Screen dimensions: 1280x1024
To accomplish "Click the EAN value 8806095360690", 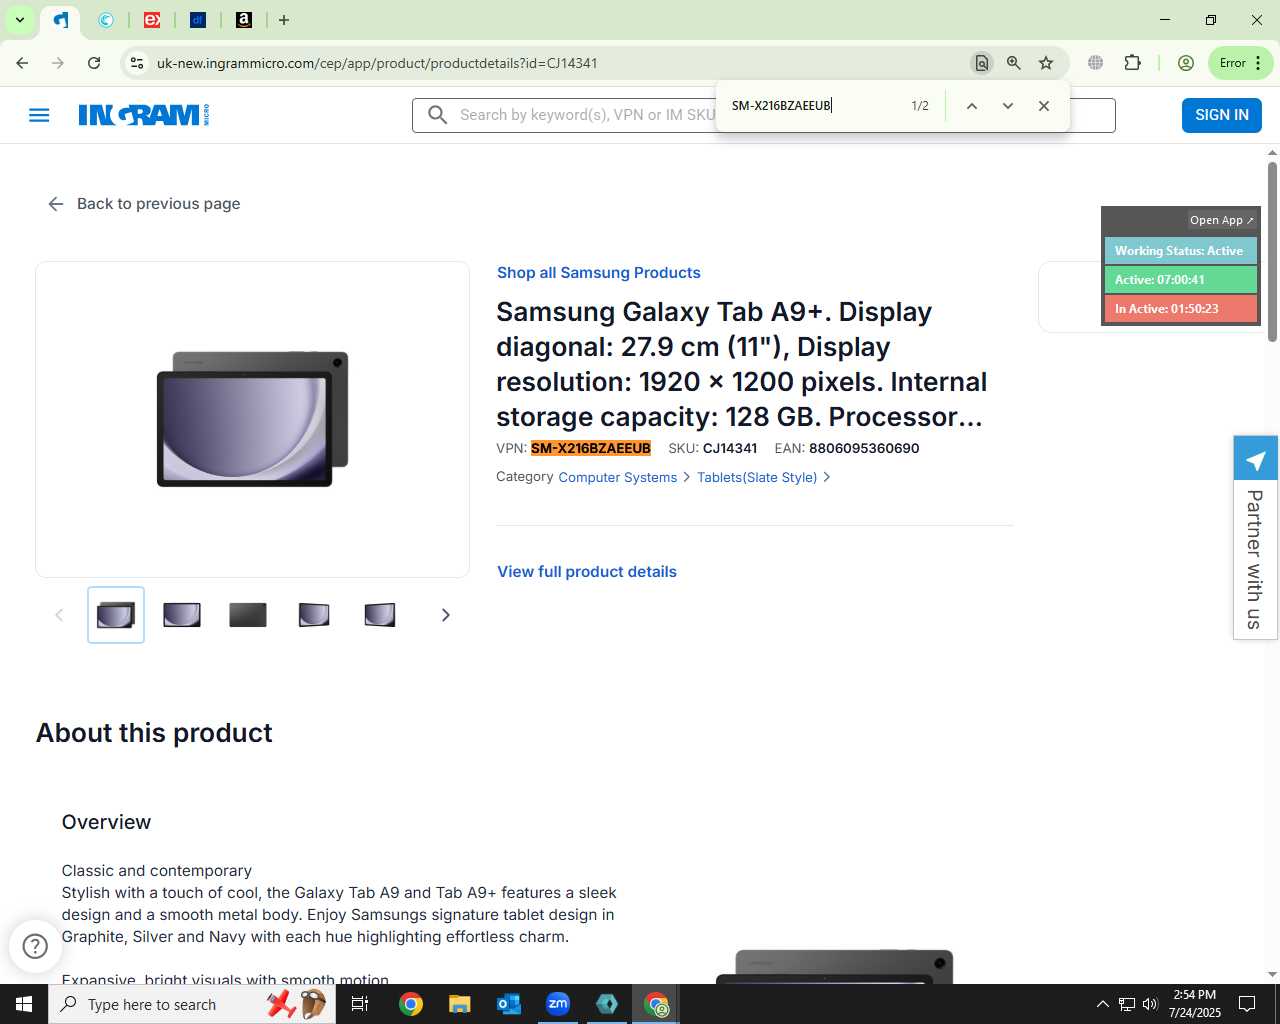I will 864,449.
